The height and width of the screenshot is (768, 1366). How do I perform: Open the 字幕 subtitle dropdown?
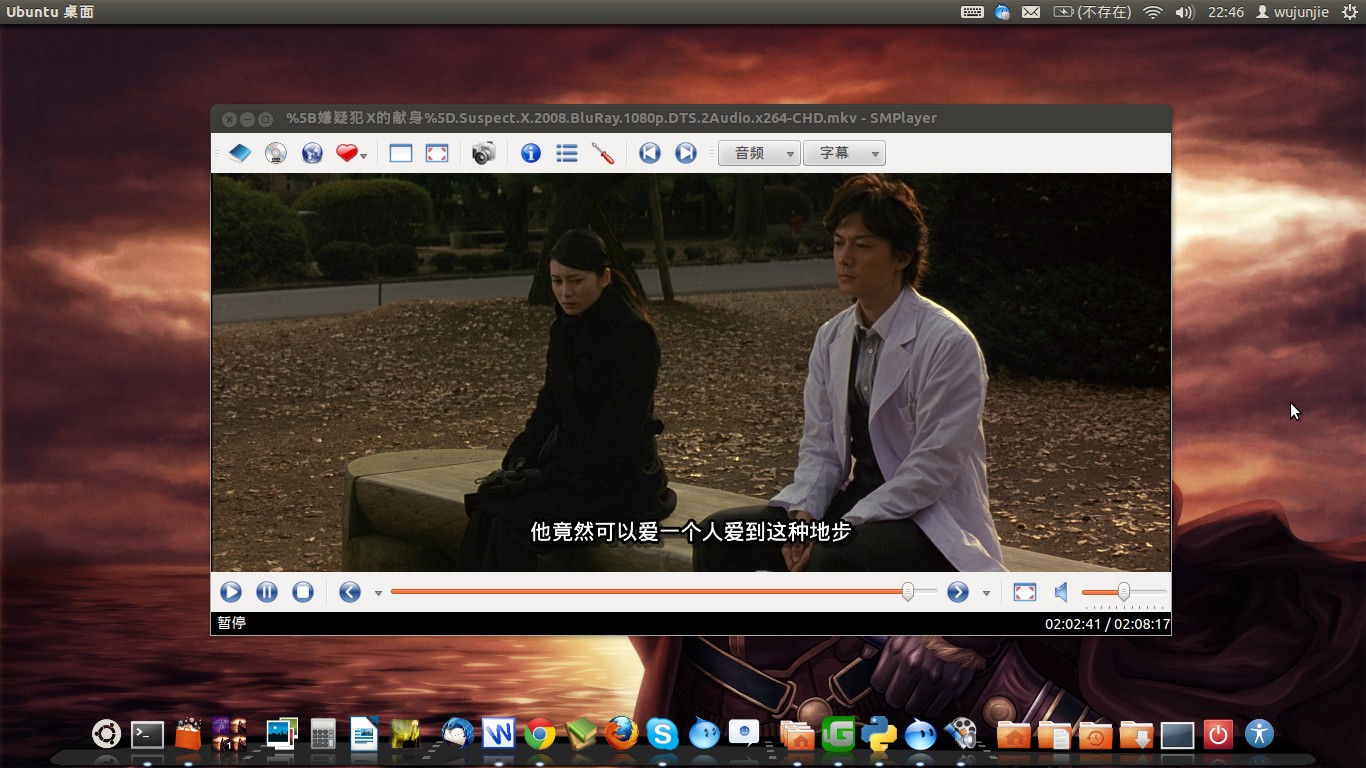[x=844, y=153]
